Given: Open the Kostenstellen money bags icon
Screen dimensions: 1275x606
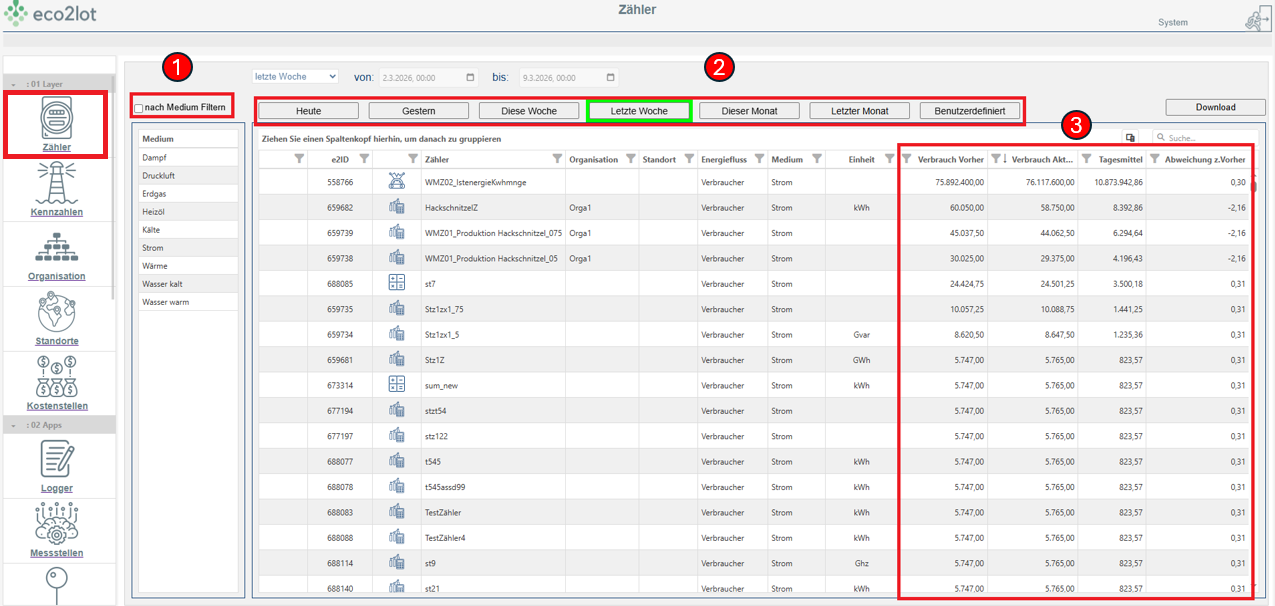Looking at the screenshot, I should pos(57,376).
